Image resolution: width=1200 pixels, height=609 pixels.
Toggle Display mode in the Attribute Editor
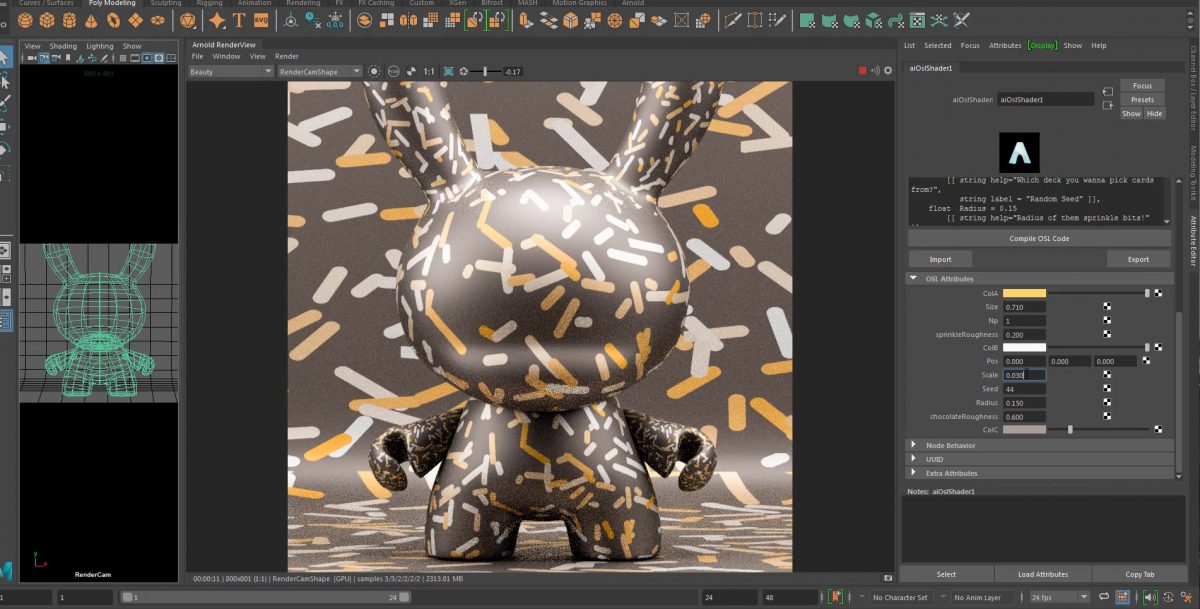[x=1043, y=45]
